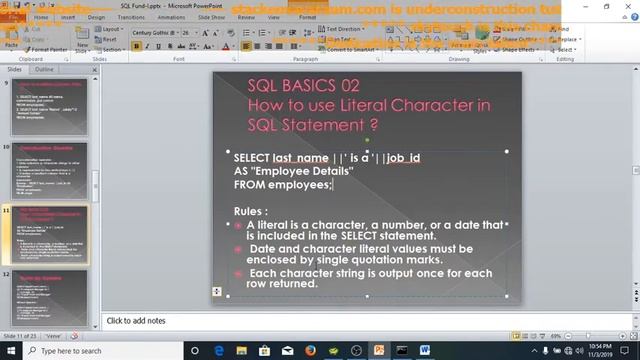Click the Reset slide button
Screen dimensions: 640x360
[x=106, y=39]
